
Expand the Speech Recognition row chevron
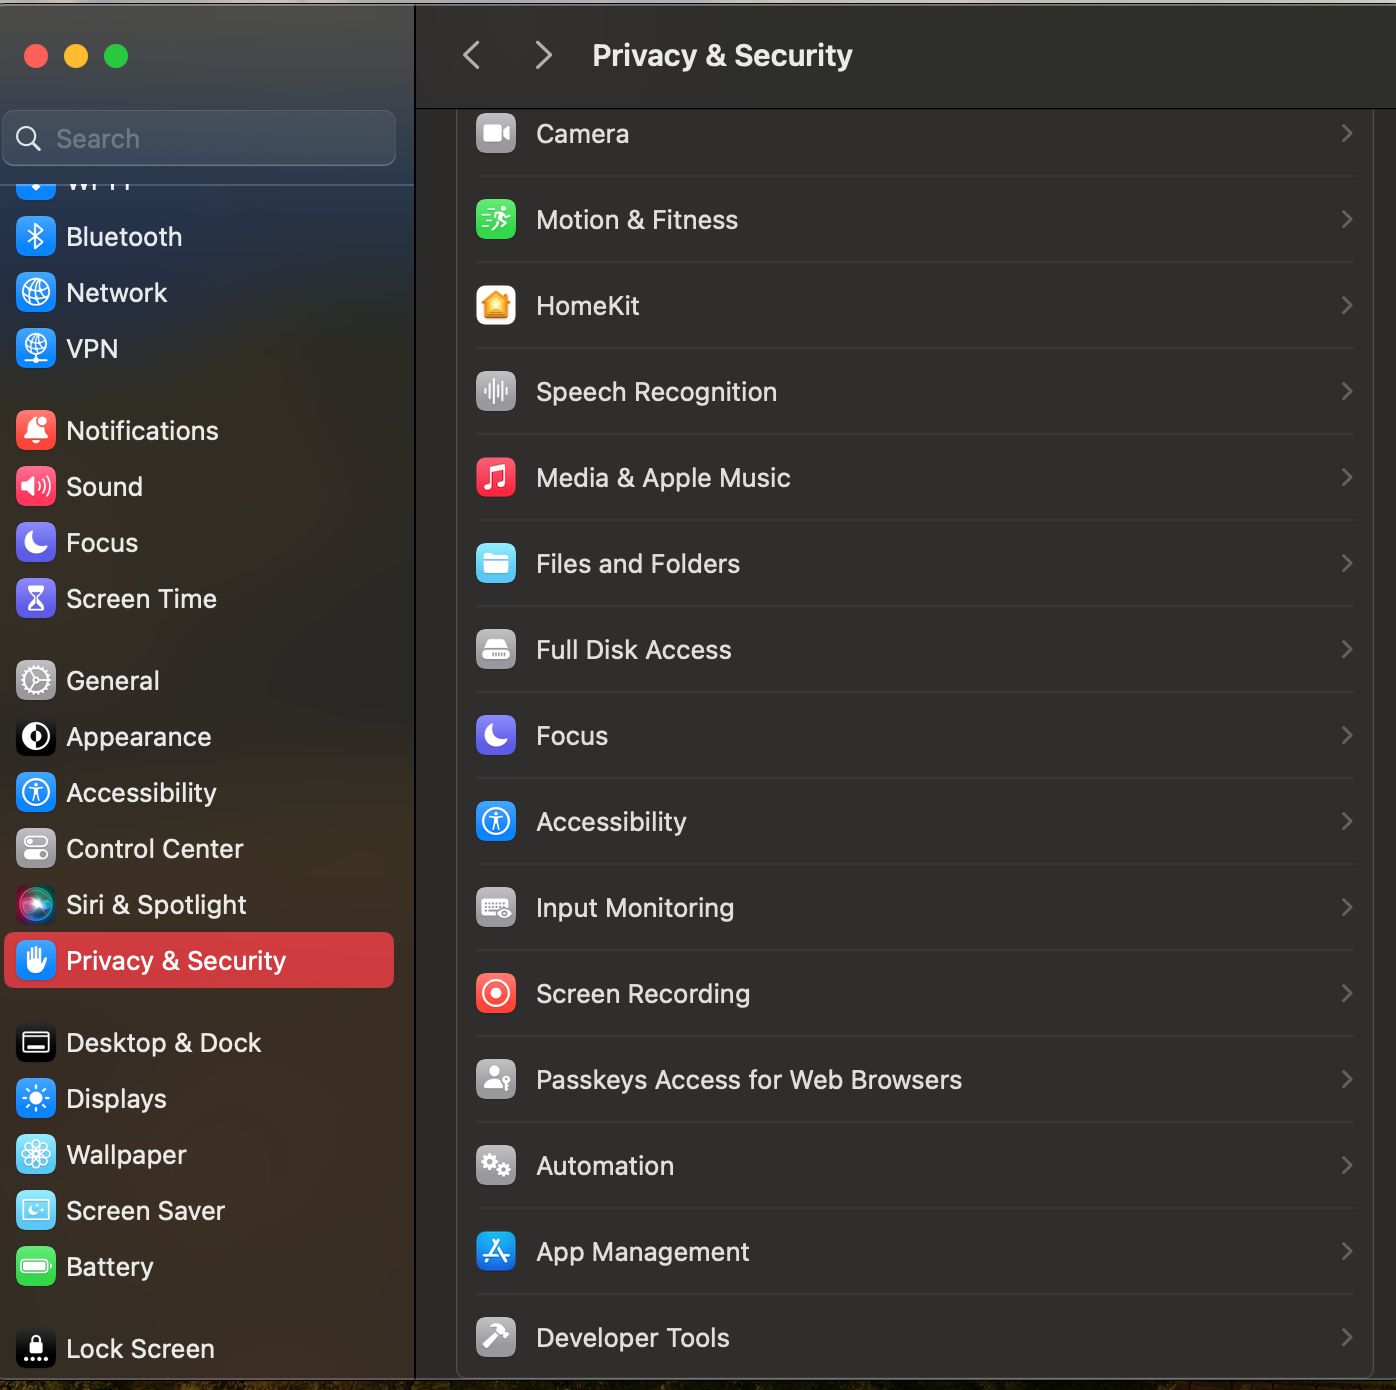coord(1347,392)
